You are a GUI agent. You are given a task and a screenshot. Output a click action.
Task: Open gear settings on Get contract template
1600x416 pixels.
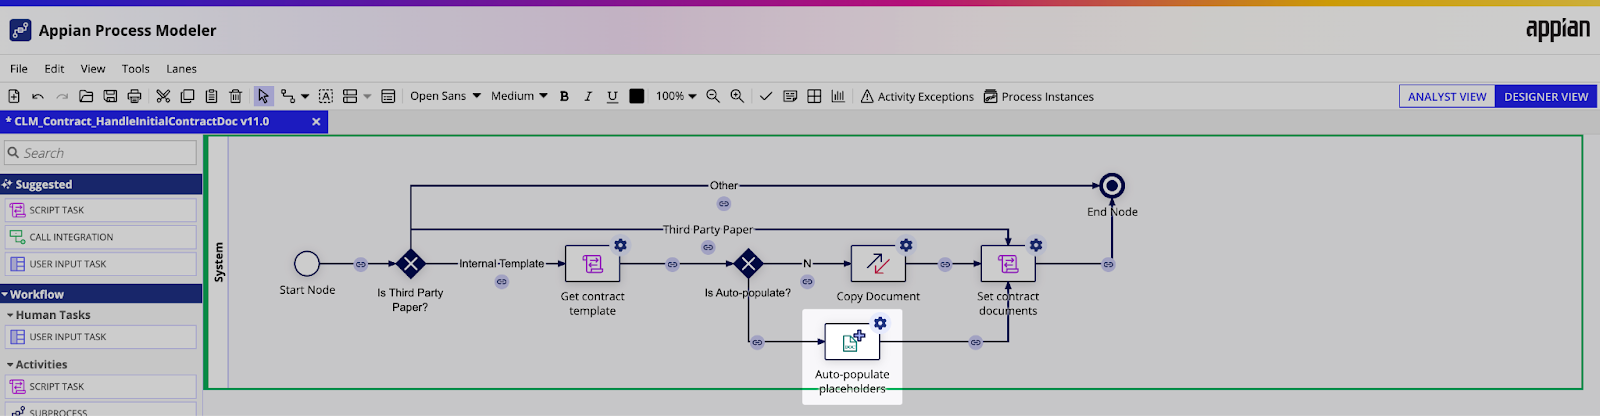coord(620,245)
